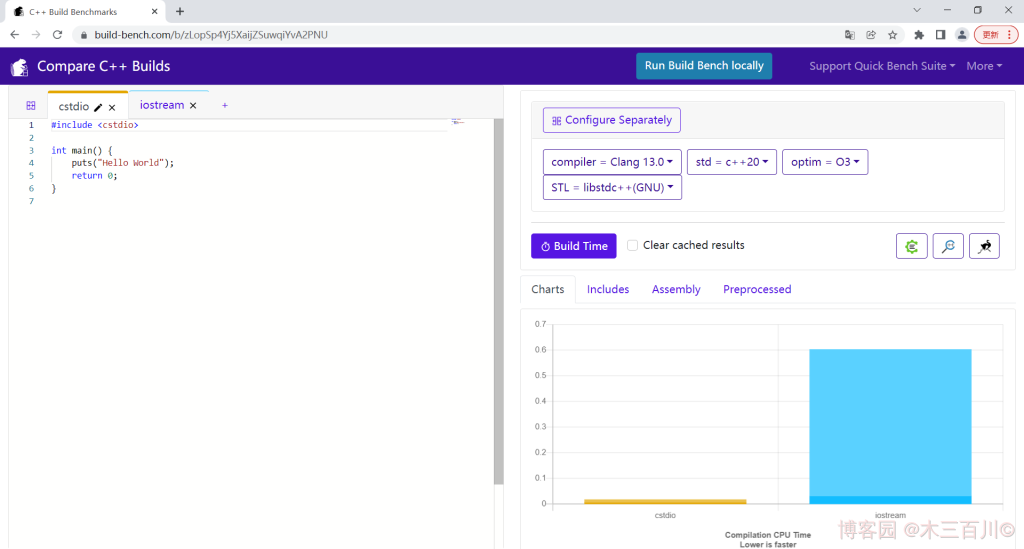Viewport: 1024px width, 549px height.
Task: Click the magnifier C++ Insights icon
Action: click(x=948, y=246)
